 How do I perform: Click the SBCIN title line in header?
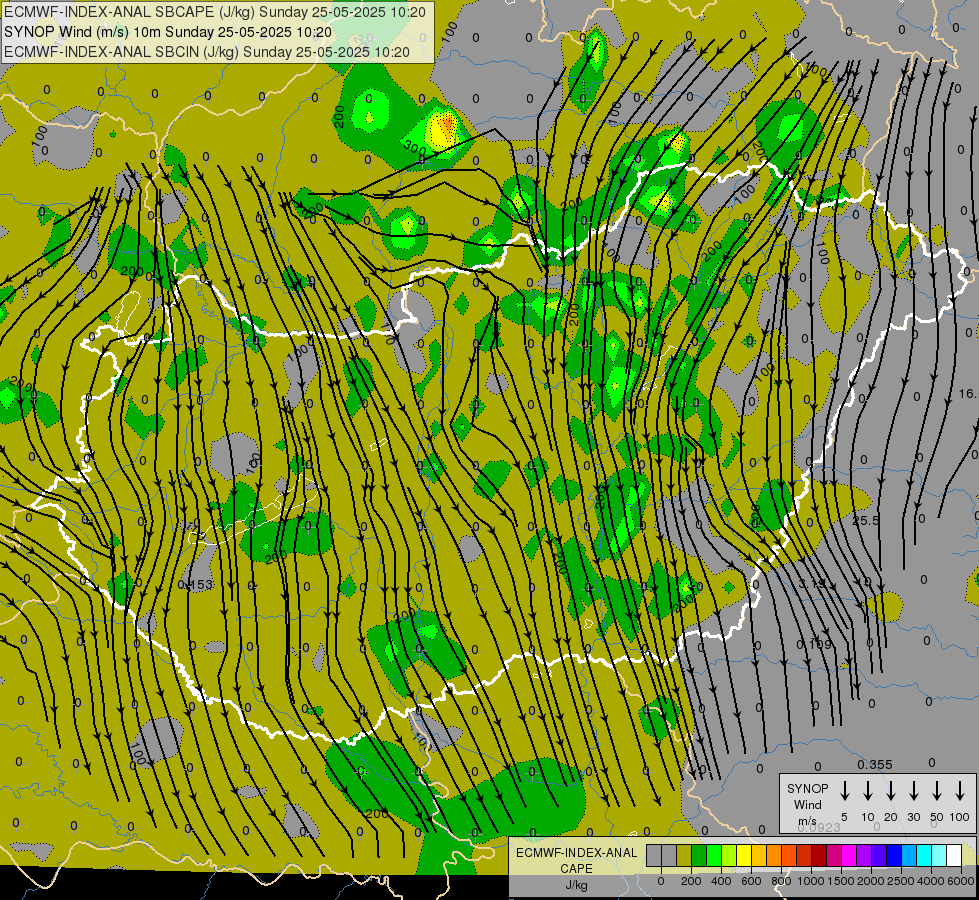(207, 52)
